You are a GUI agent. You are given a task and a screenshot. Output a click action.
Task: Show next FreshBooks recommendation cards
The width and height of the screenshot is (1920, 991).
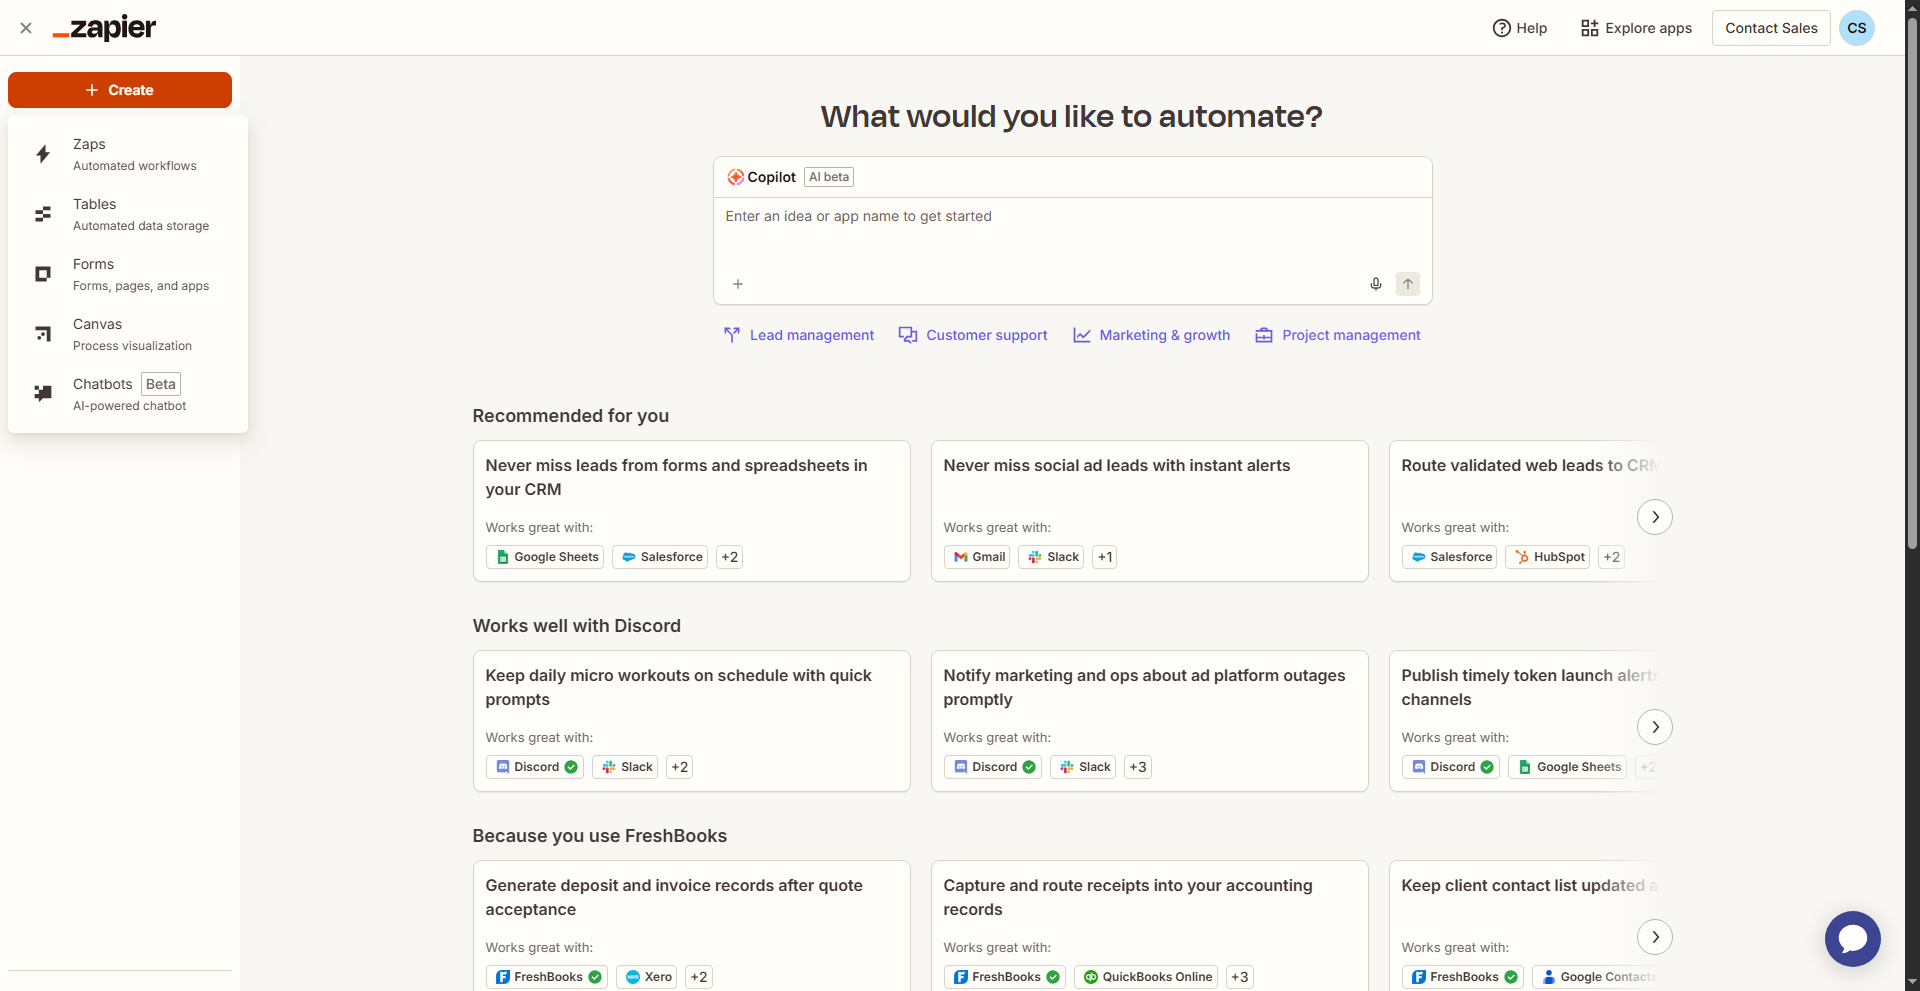tap(1655, 937)
